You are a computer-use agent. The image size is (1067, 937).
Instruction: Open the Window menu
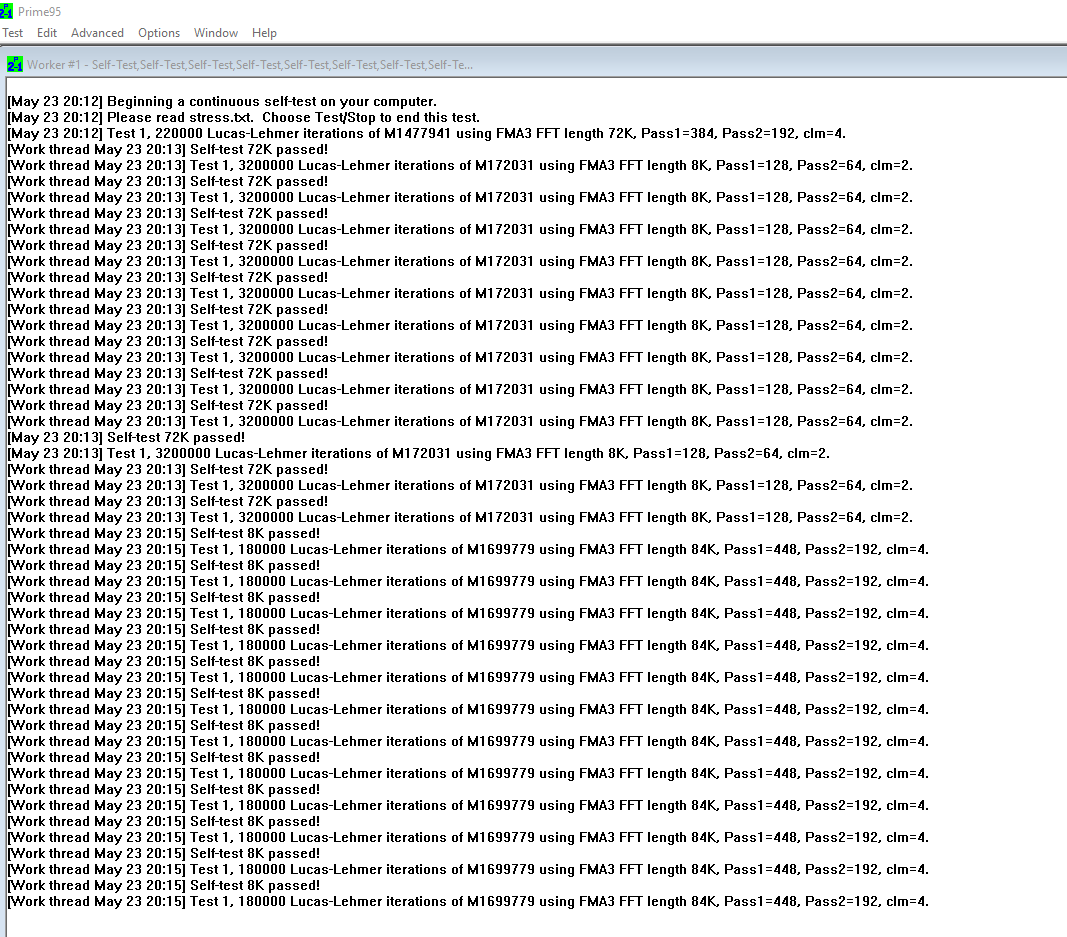coord(216,33)
